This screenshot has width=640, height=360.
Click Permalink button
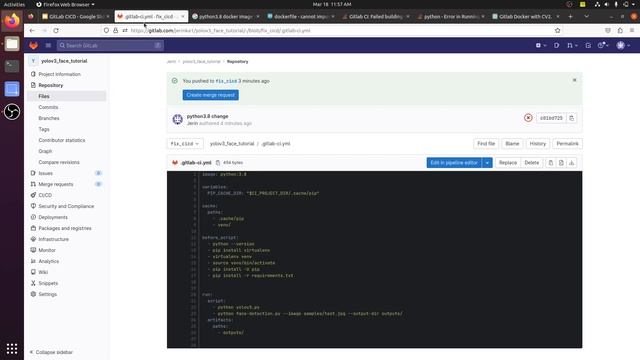pos(567,144)
